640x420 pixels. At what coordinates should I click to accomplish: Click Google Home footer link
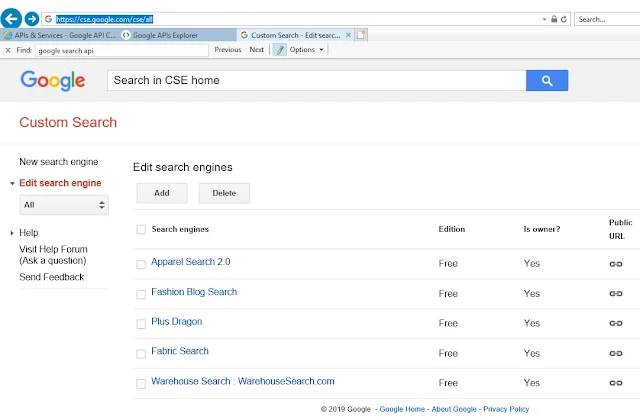click(402, 409)
